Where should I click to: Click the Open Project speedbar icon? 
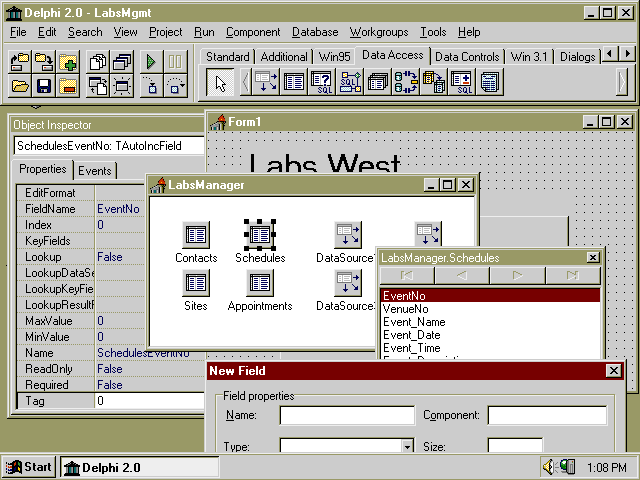tap(20, 62)
